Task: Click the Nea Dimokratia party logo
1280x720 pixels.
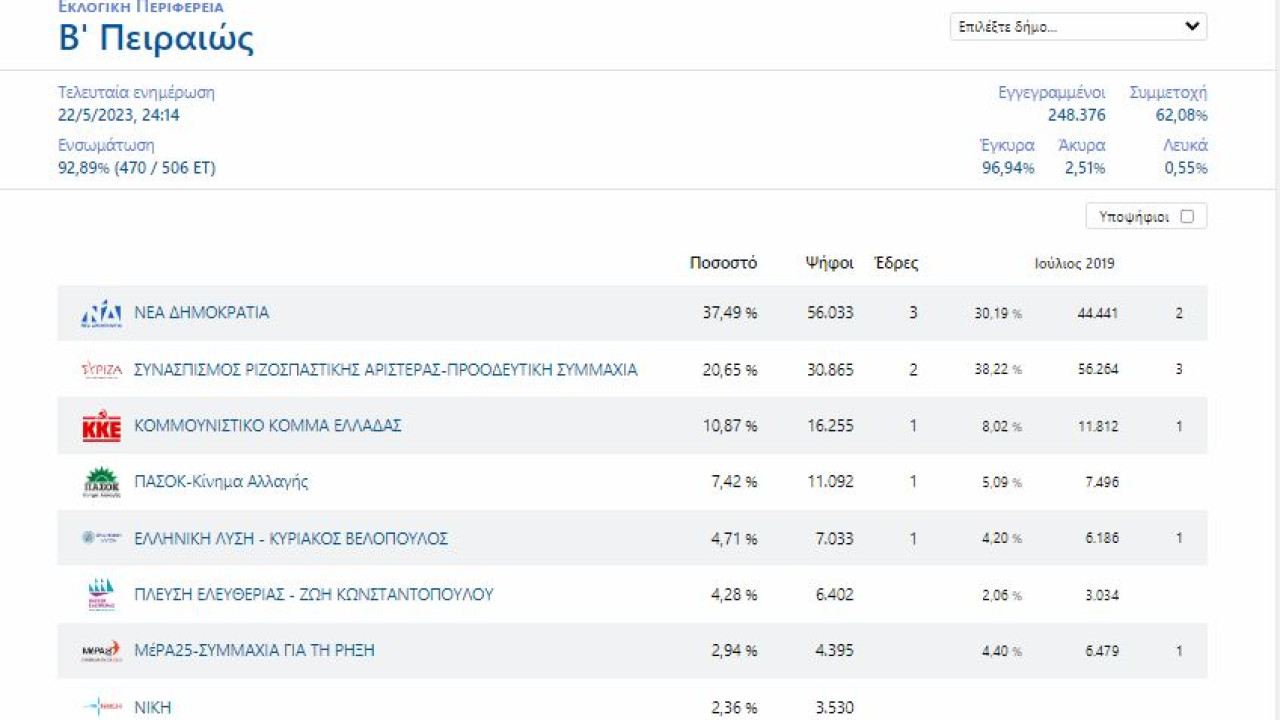Action: 101,313
